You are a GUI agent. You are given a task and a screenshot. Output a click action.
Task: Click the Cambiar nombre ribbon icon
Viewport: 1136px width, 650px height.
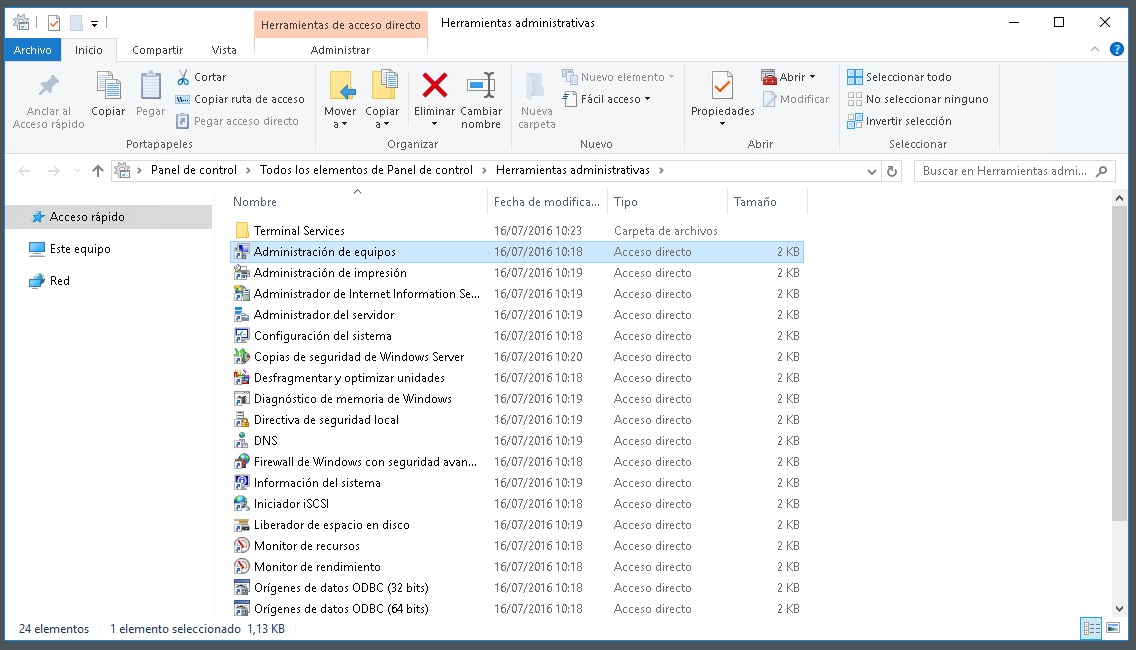click(481, 86)
